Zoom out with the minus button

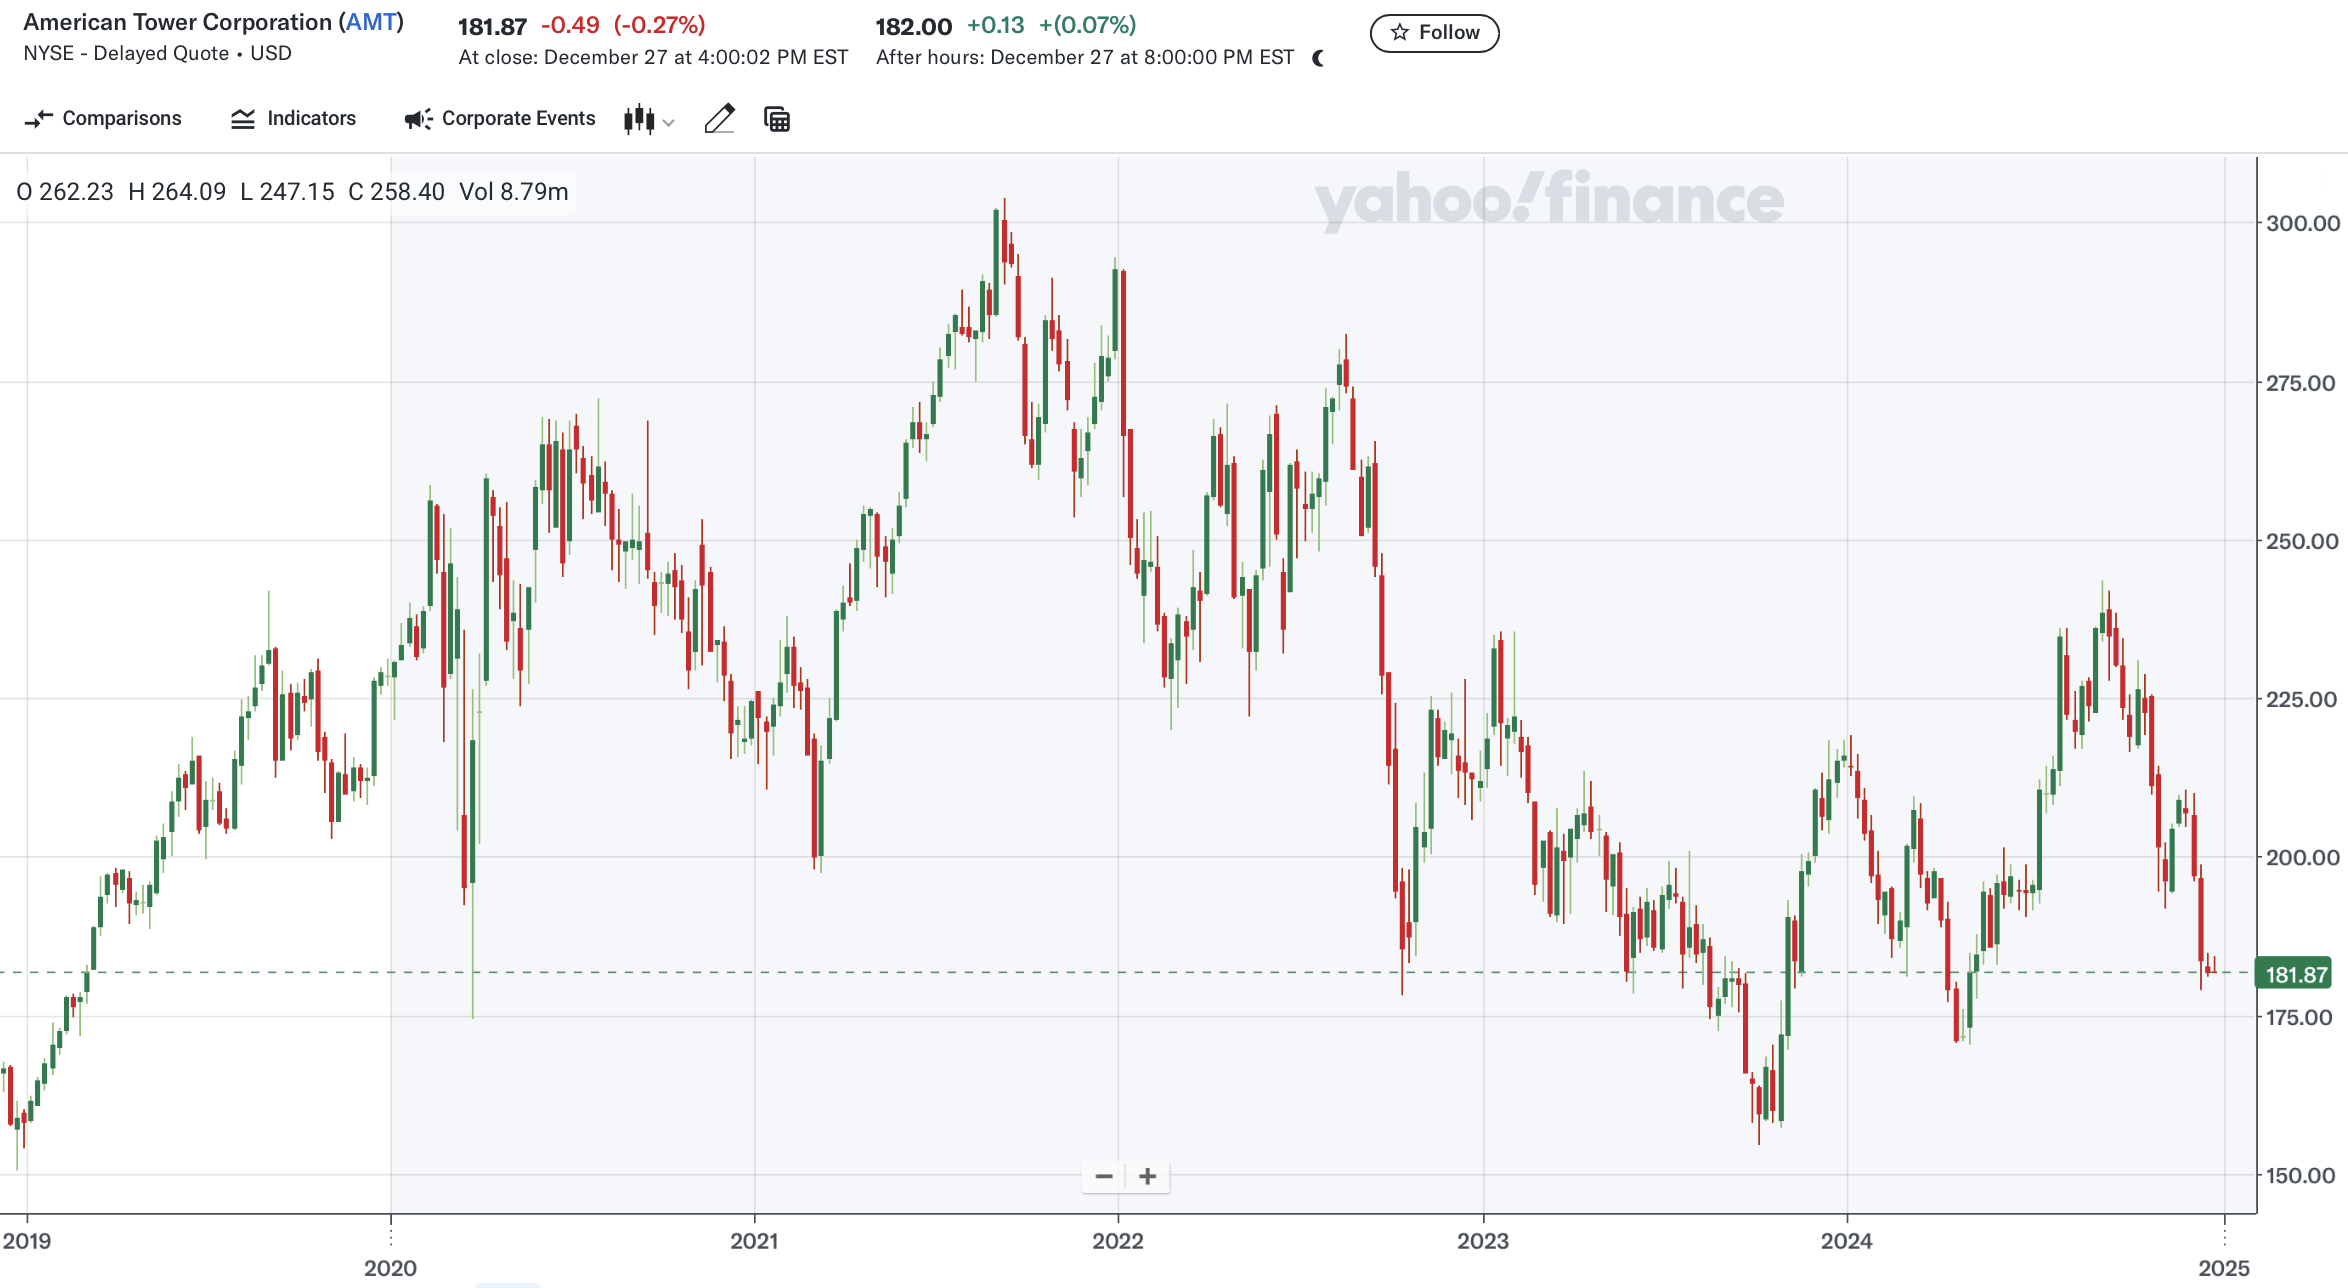pos(1104,1176)
